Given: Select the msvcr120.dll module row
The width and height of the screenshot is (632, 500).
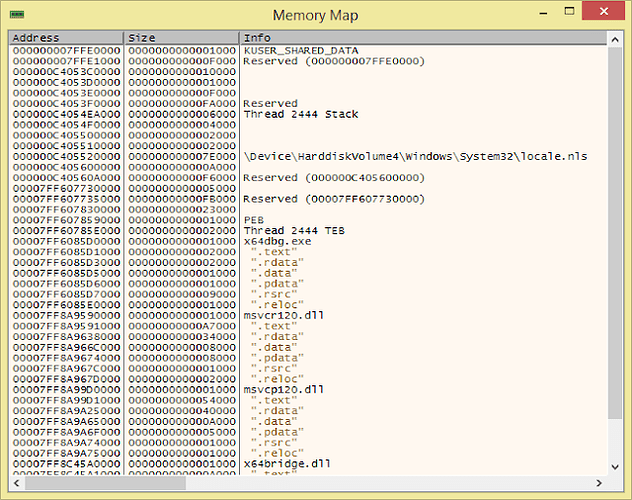Looking at the screenshot, I should [282, 315].
